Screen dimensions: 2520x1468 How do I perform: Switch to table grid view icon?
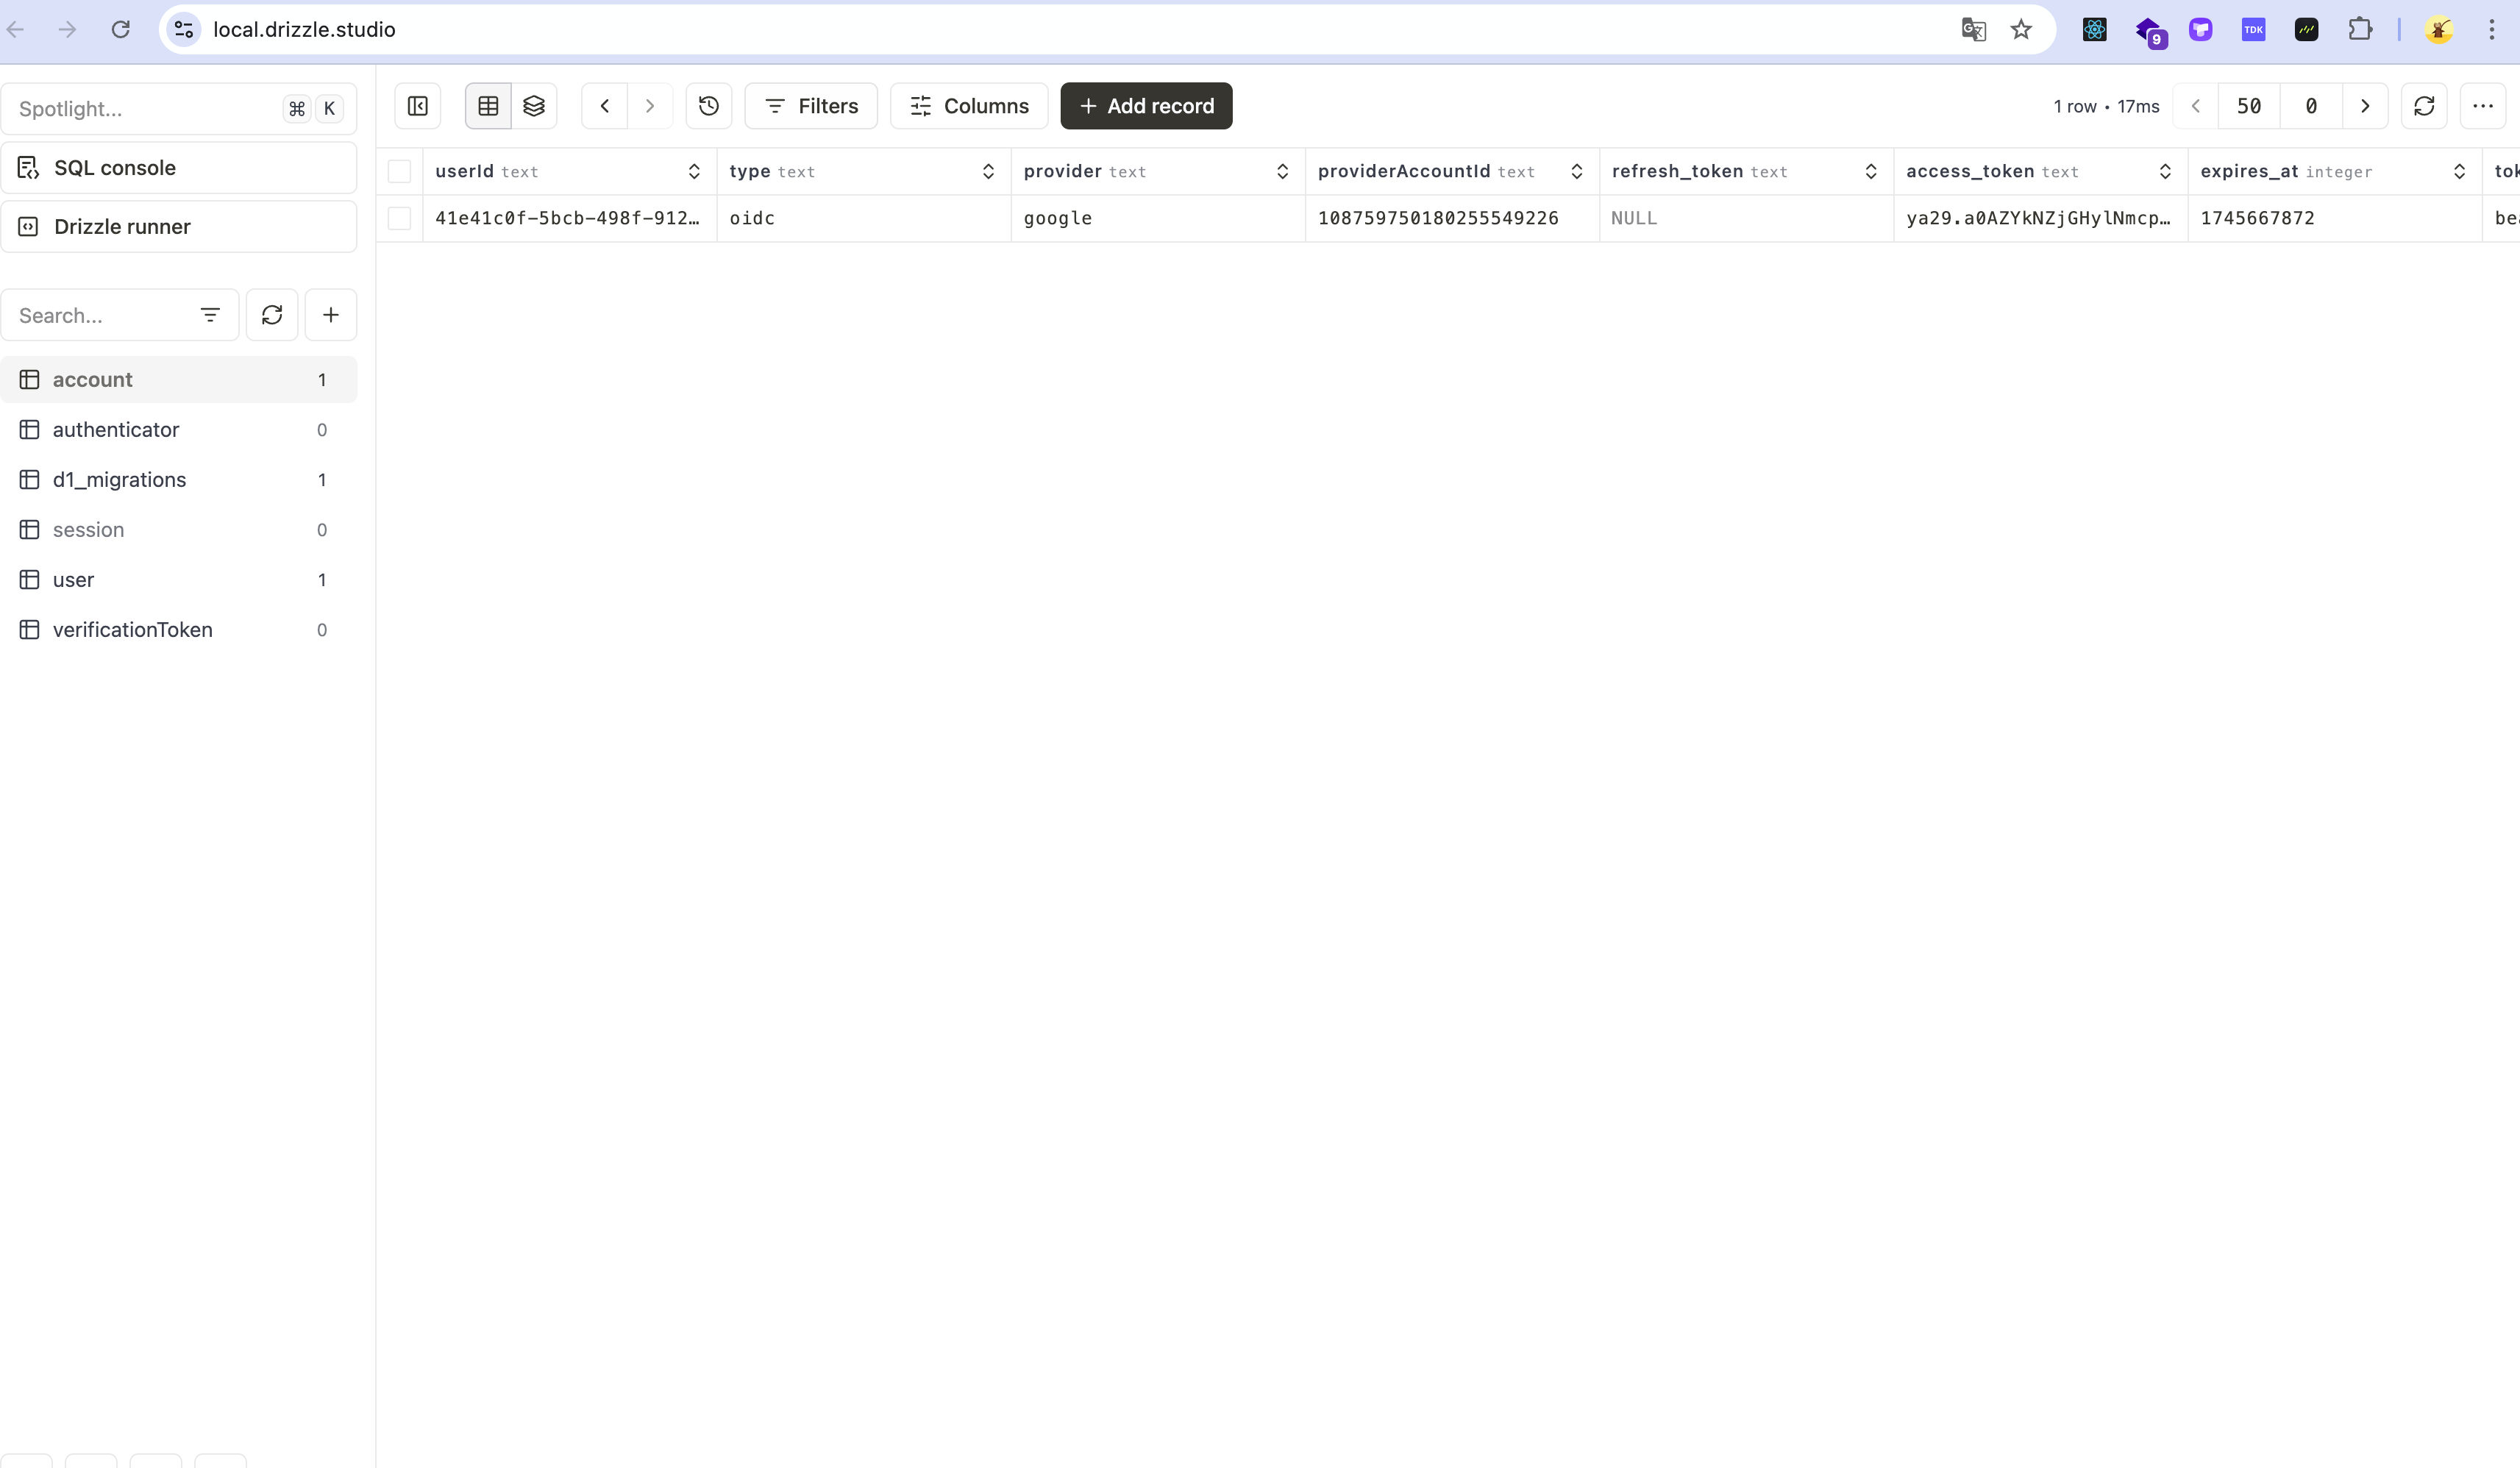[488, 106]
